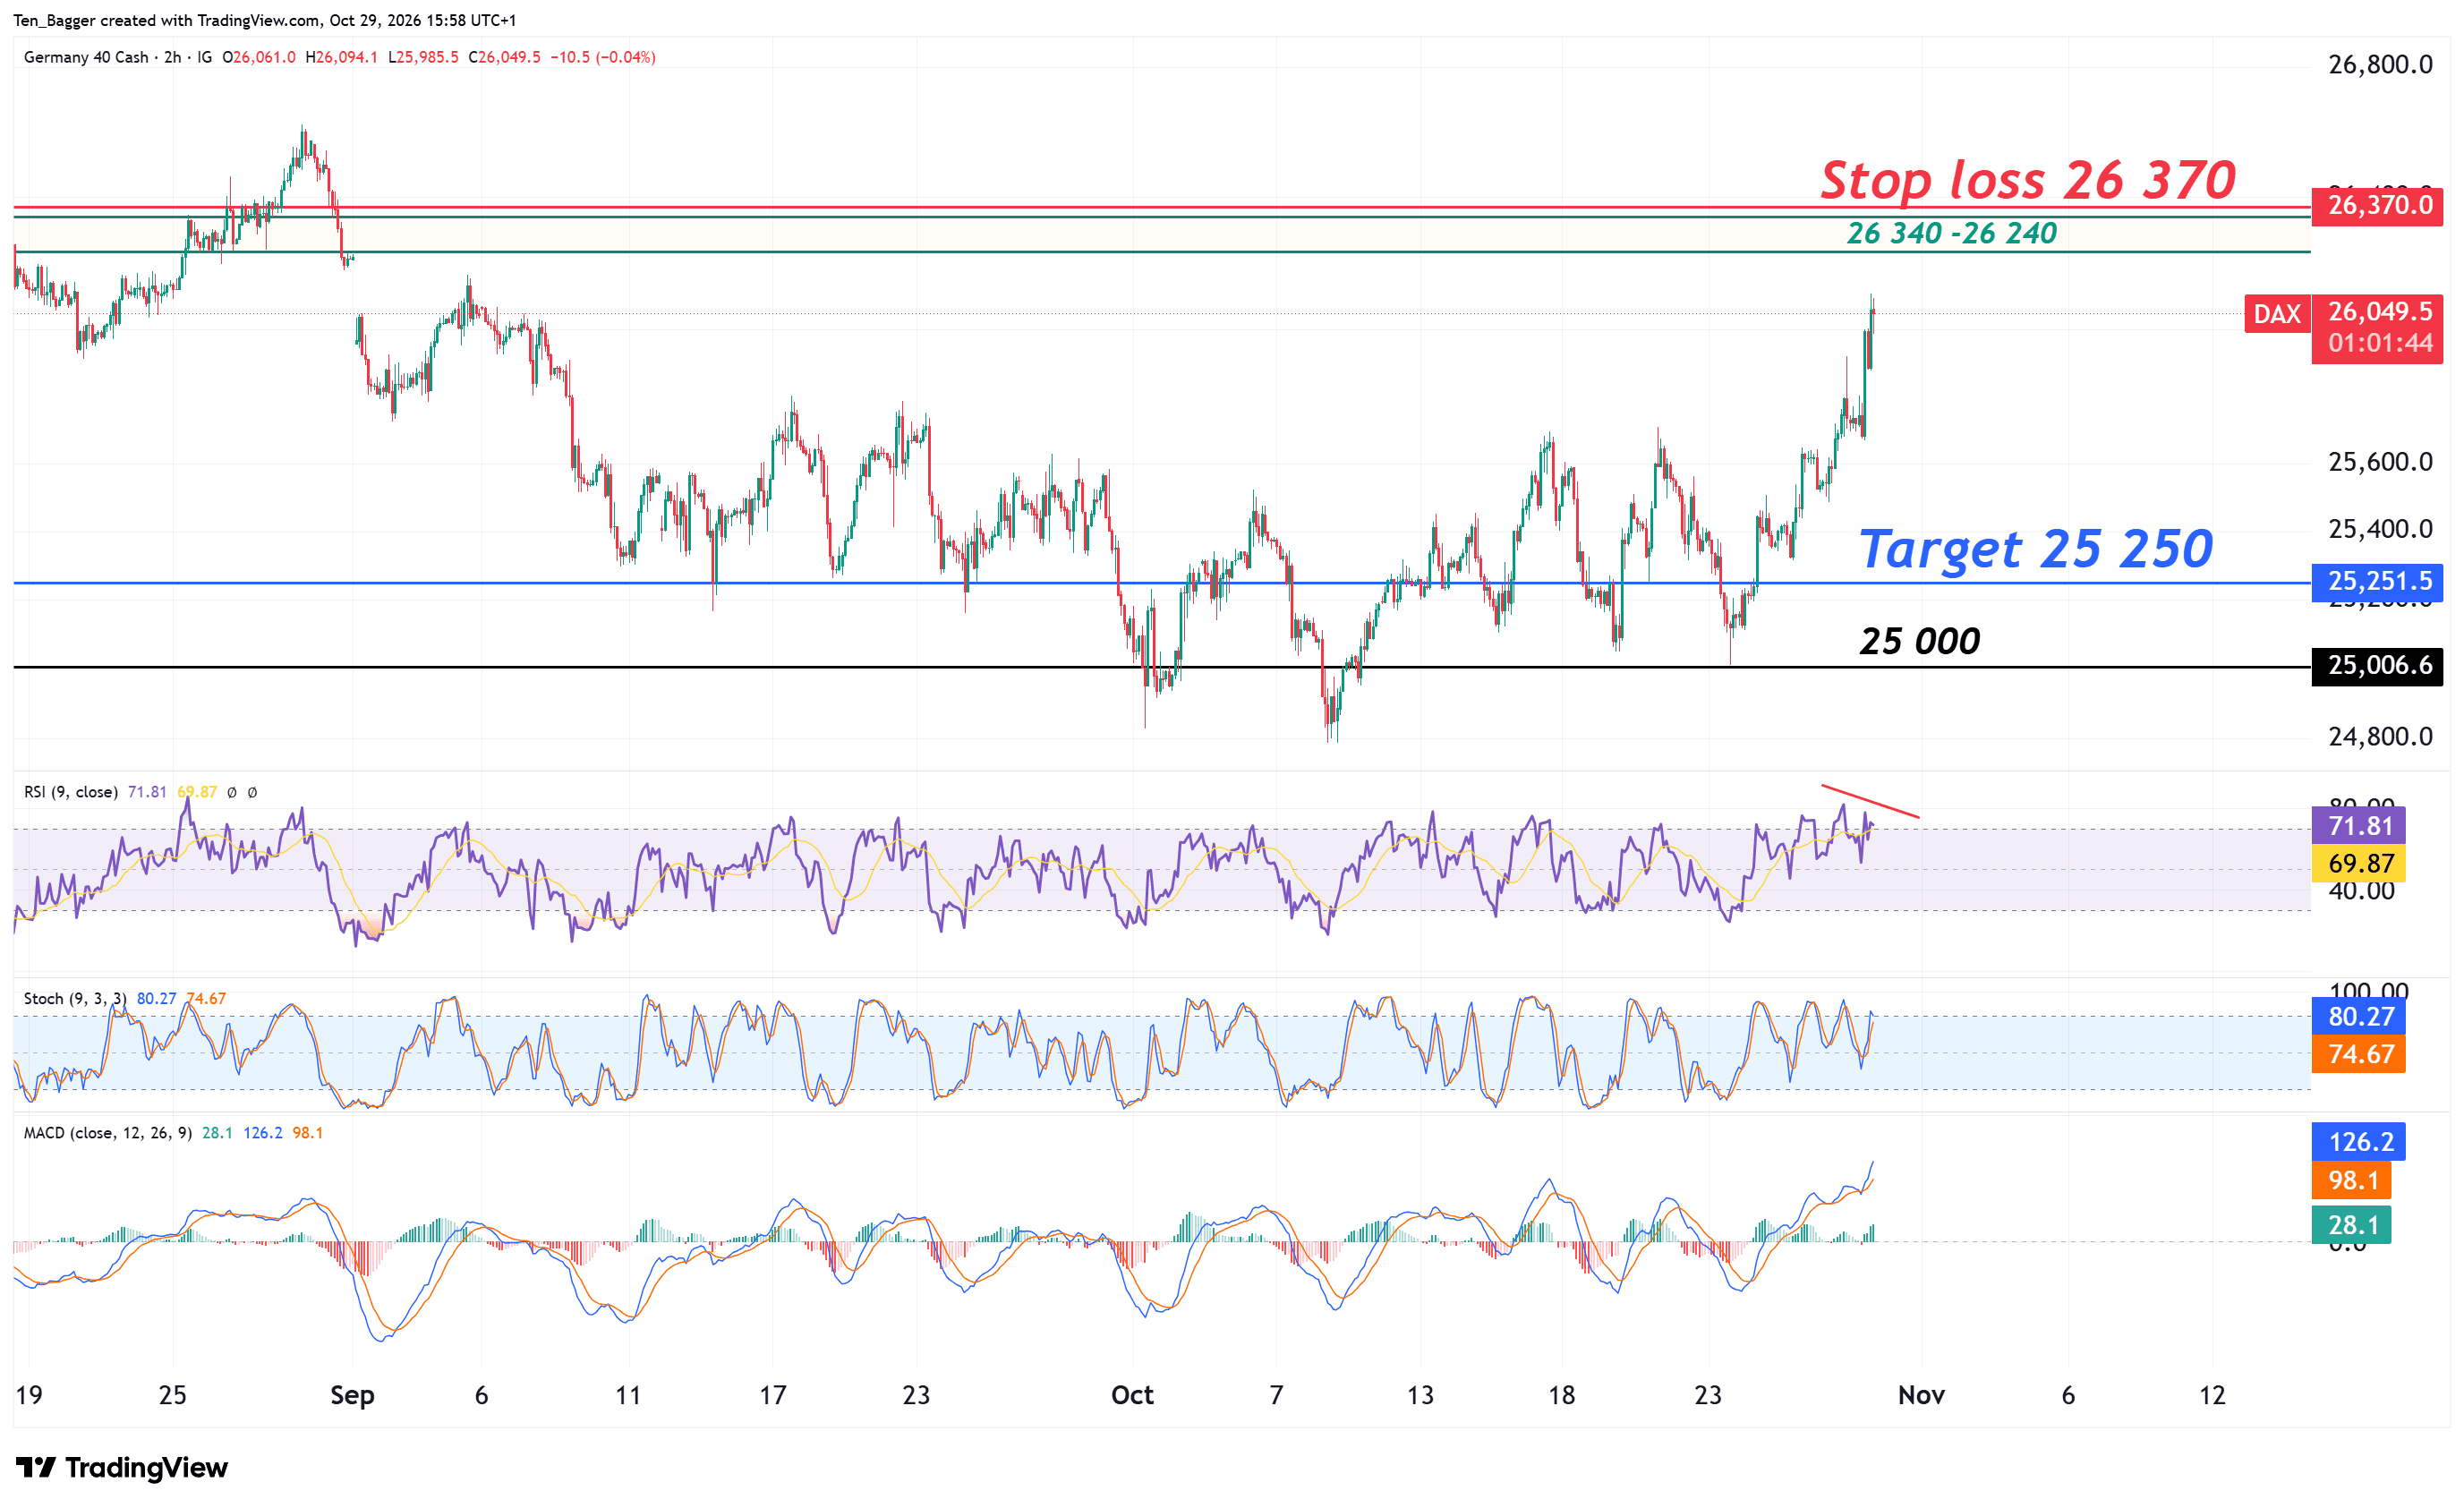Click the red 26,370.0 price label
The image size is (2464, 1508).
(x=2378, y=205)
